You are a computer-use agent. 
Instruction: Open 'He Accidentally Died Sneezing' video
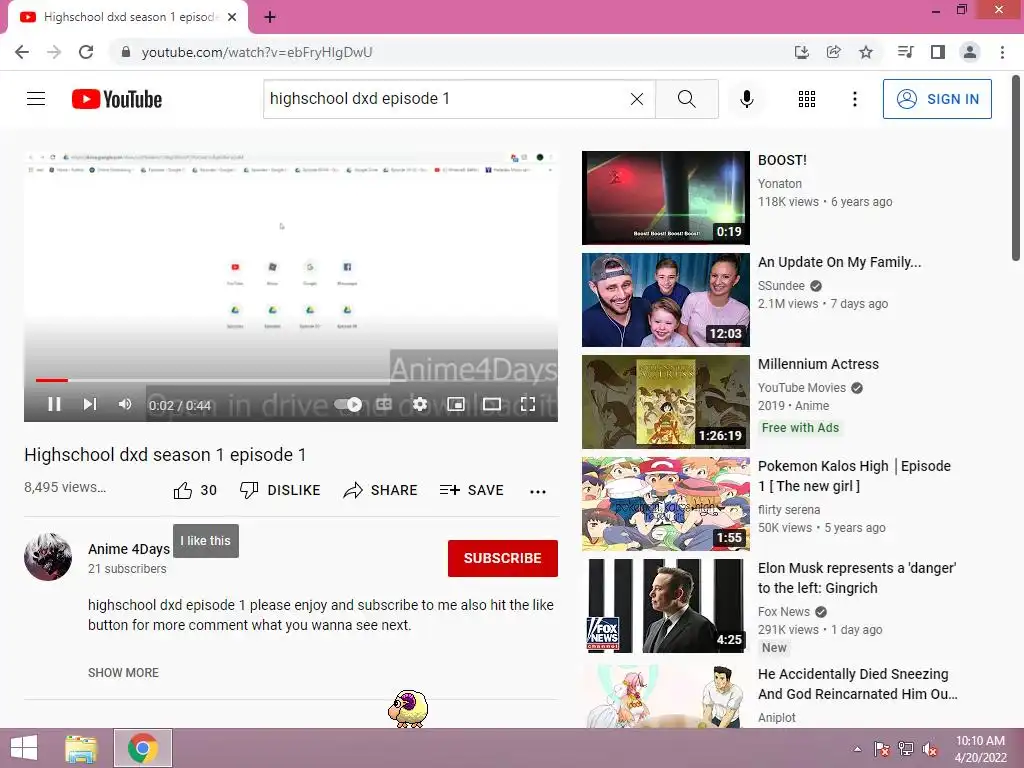pyautogui.click(x=857, y=684)
